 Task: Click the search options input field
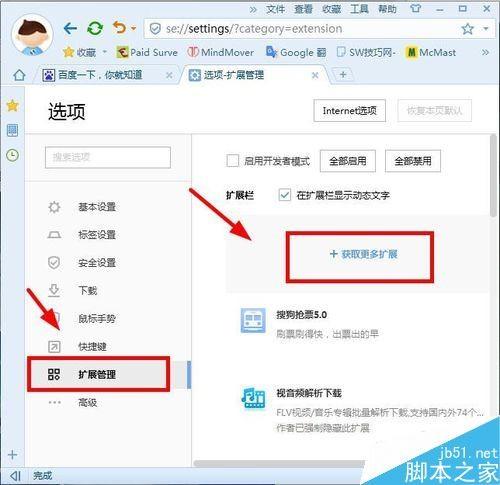[108, 157]
